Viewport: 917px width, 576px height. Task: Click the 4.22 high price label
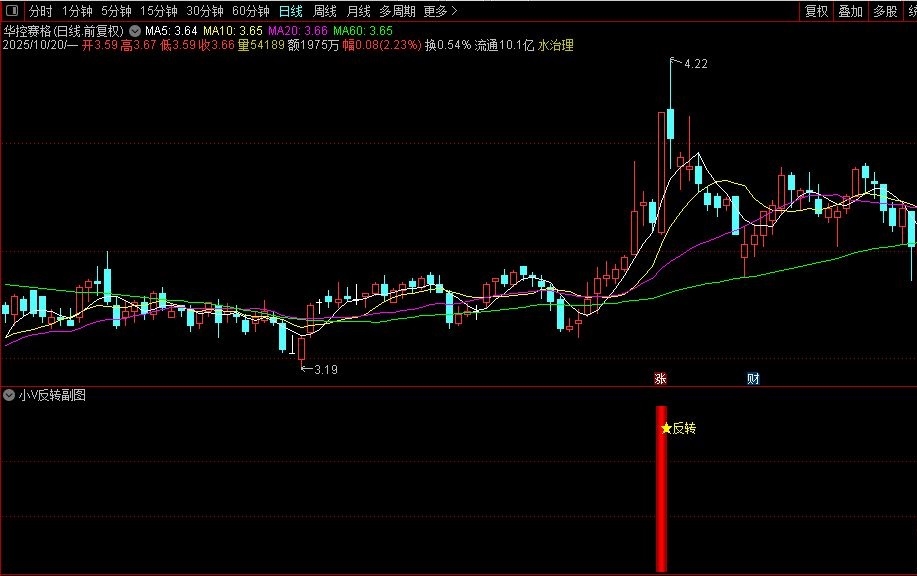click(696, 64)
